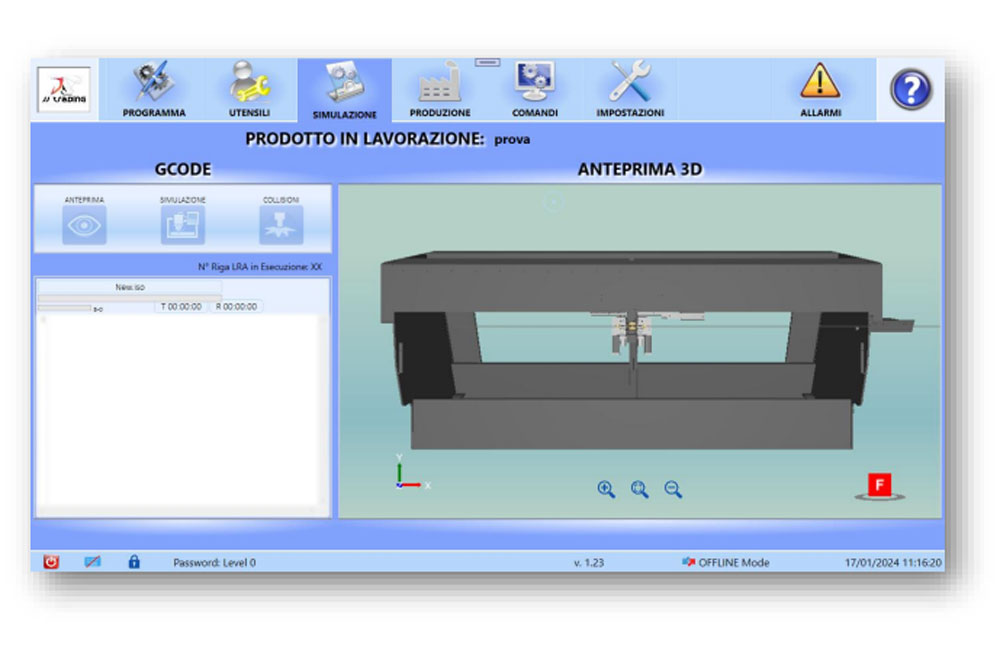Start the Simulazione button in GCODE panel
The height and width of the screenshot is (650, 1000).
(183, 226)
